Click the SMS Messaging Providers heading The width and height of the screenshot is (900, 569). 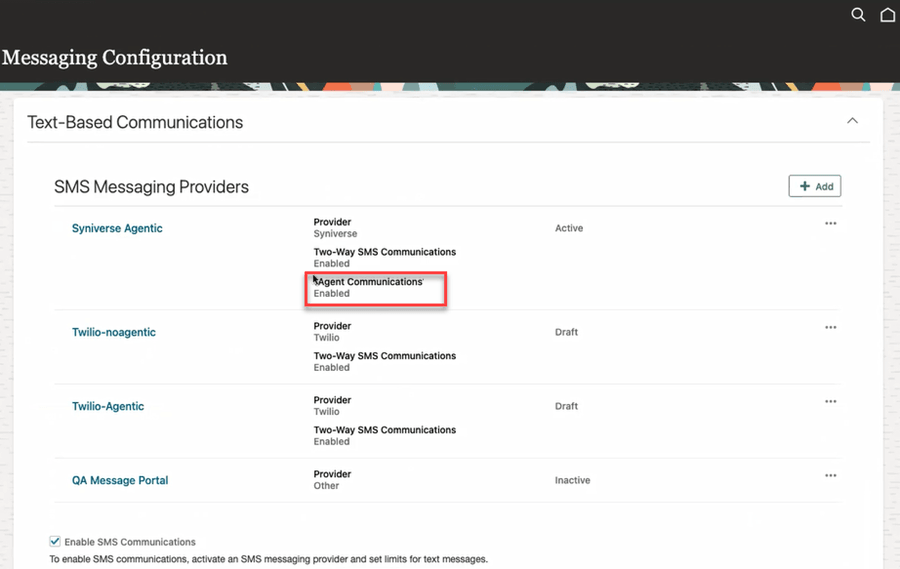[151, 187]
